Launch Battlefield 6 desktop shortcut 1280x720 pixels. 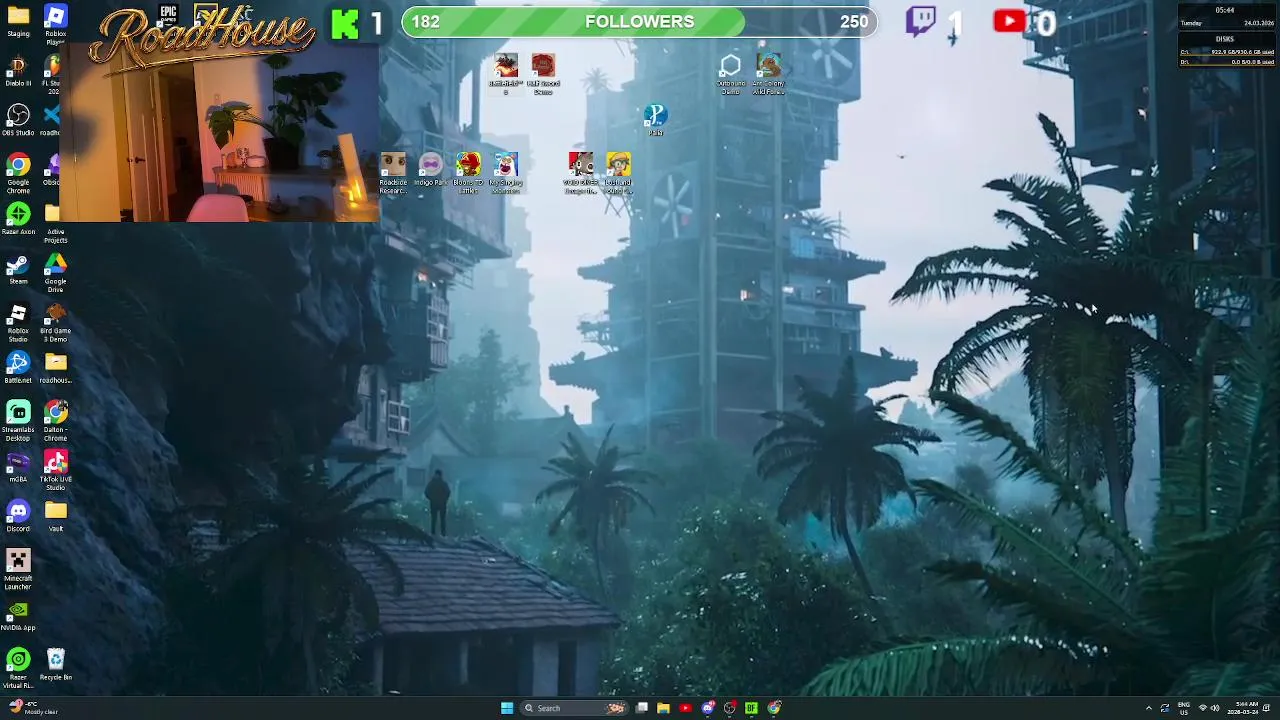506,74
